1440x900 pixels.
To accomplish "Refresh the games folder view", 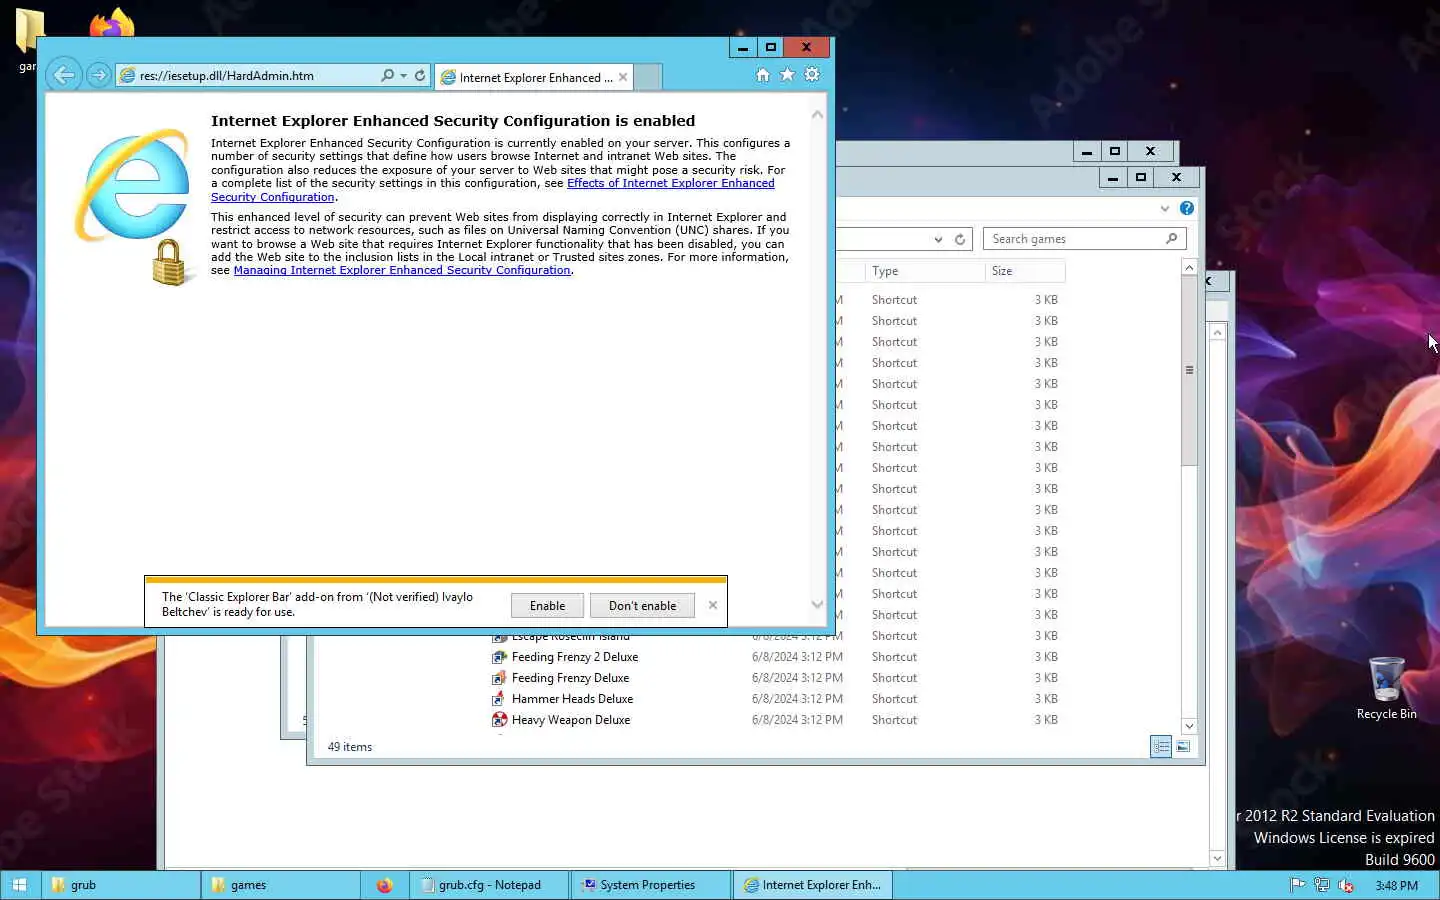I will (960, 239).
